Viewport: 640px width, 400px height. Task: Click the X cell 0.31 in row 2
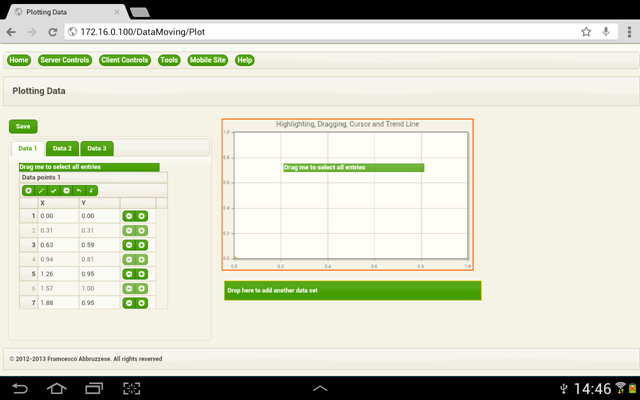[x=58, y=231]
